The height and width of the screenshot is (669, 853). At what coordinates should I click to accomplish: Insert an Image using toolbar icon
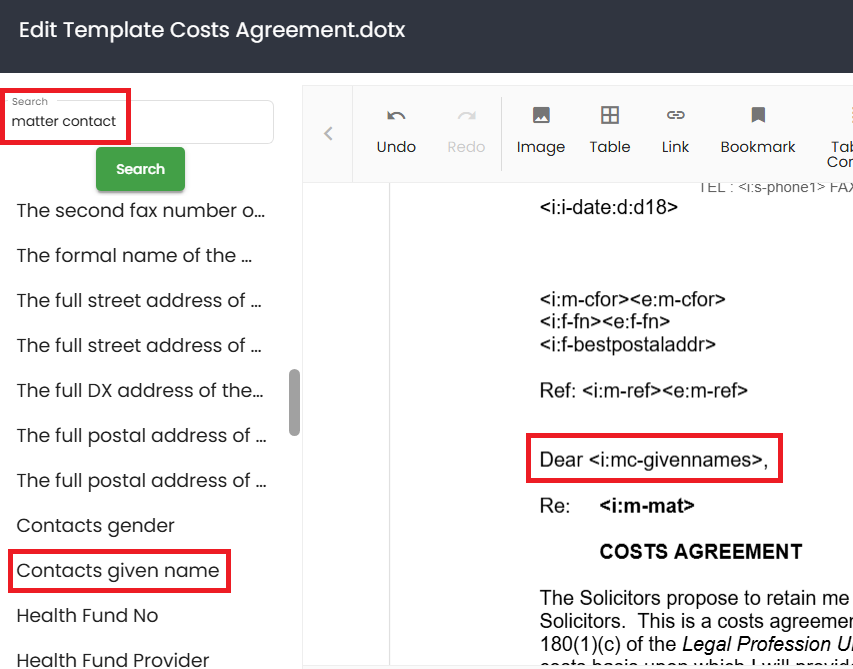click(x=541, y=116)
